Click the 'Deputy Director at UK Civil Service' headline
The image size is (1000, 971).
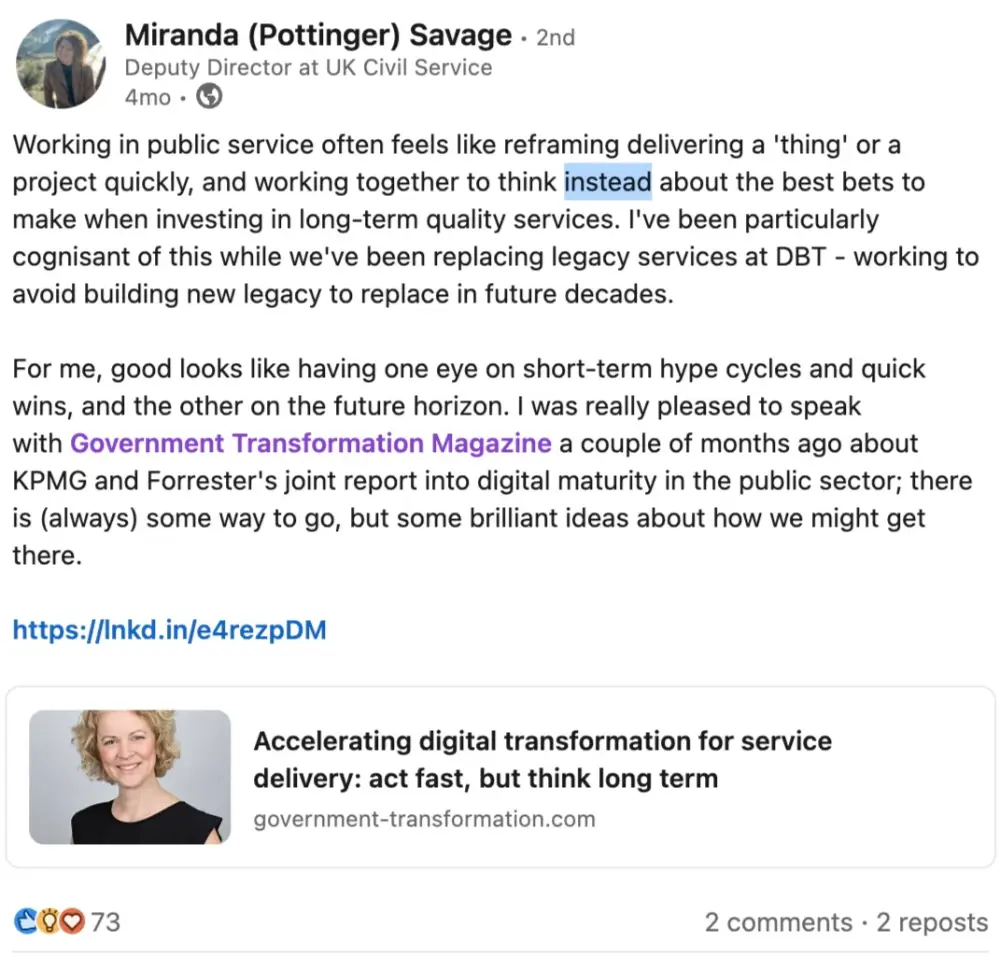point(308,68)
